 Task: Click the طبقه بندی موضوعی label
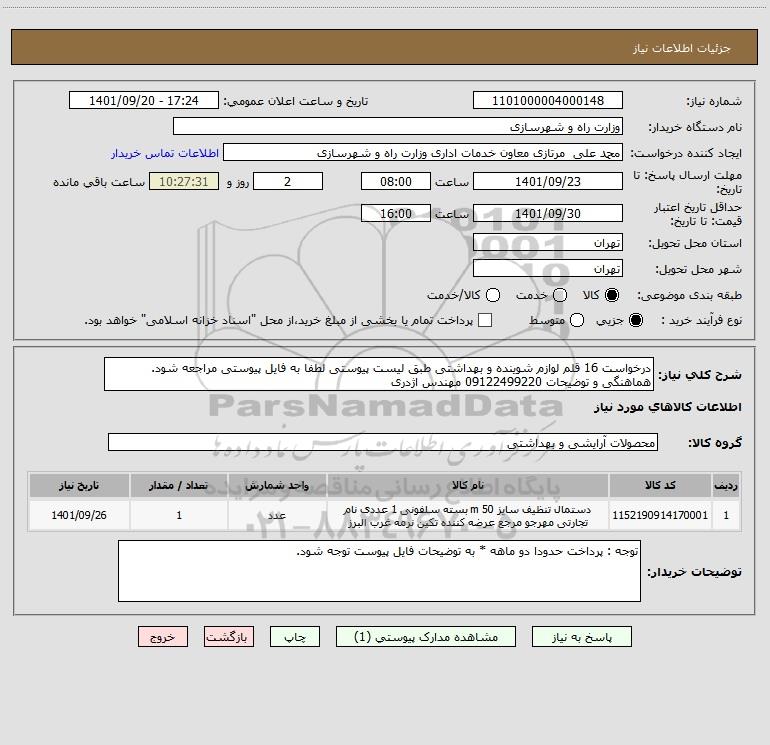(x=689, y=296)
